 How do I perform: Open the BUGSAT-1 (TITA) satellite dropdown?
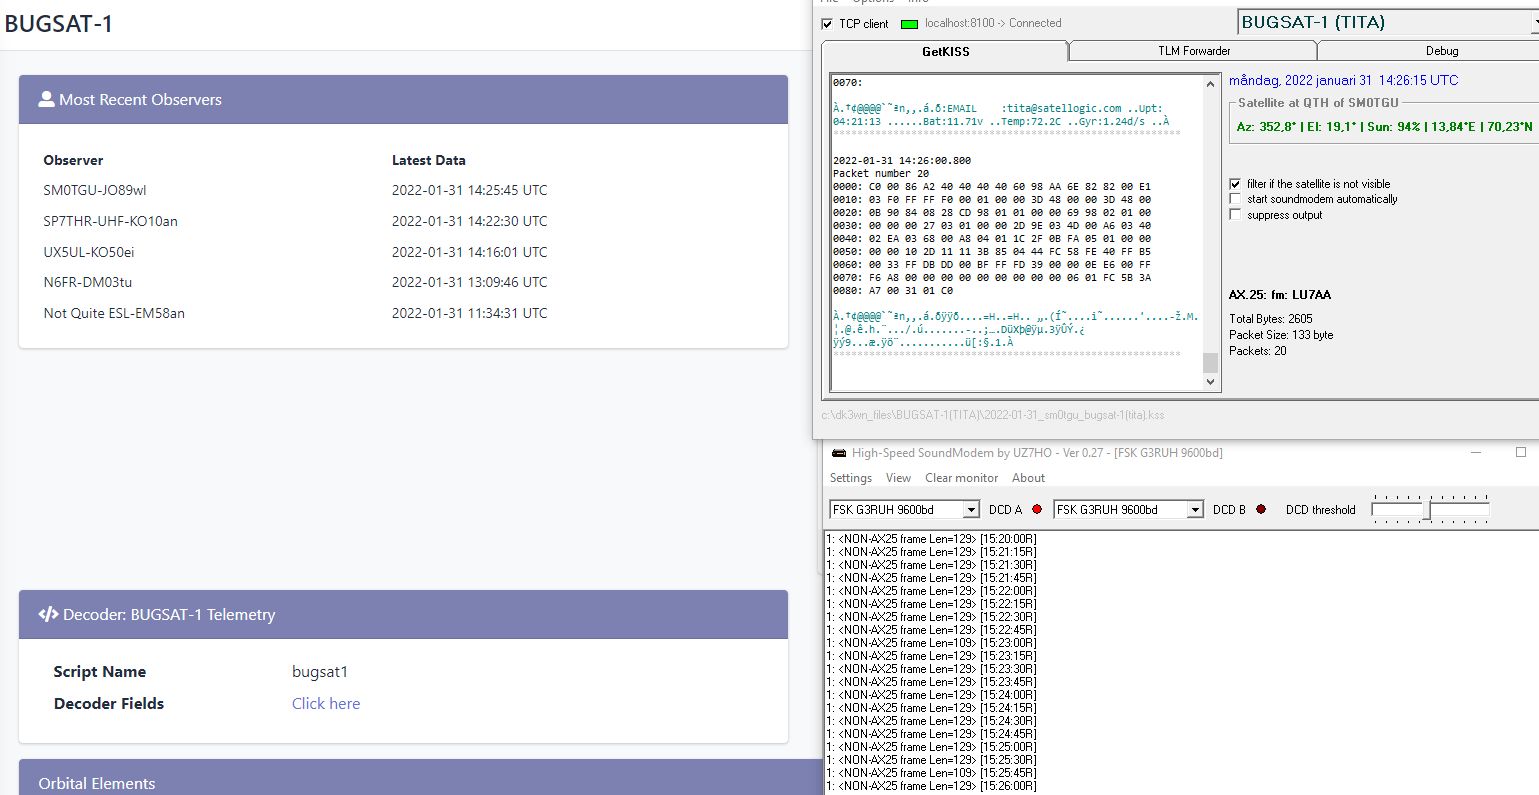[x=1386, y=22]
